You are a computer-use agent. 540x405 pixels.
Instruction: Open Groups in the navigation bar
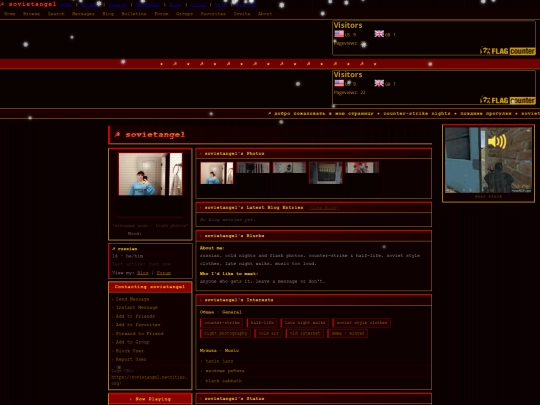pos(184,14)
